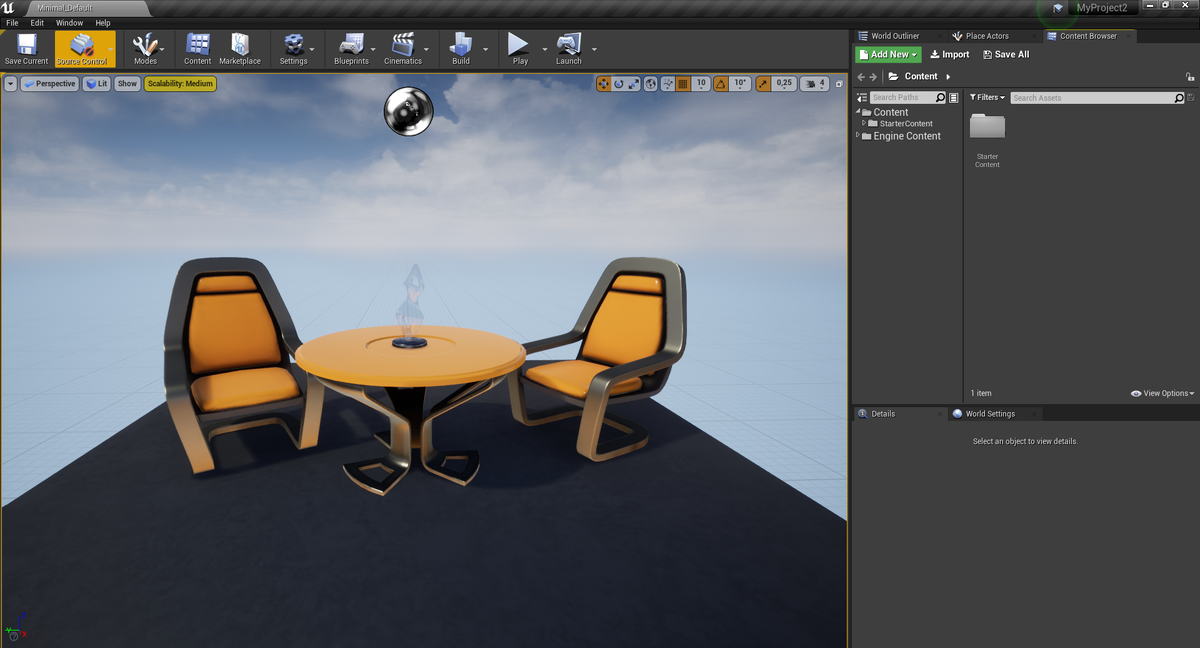This screenshot has height=648, width=1200.
Task: Toggle rotation snapping on or off
Action: tap(720, 84)
